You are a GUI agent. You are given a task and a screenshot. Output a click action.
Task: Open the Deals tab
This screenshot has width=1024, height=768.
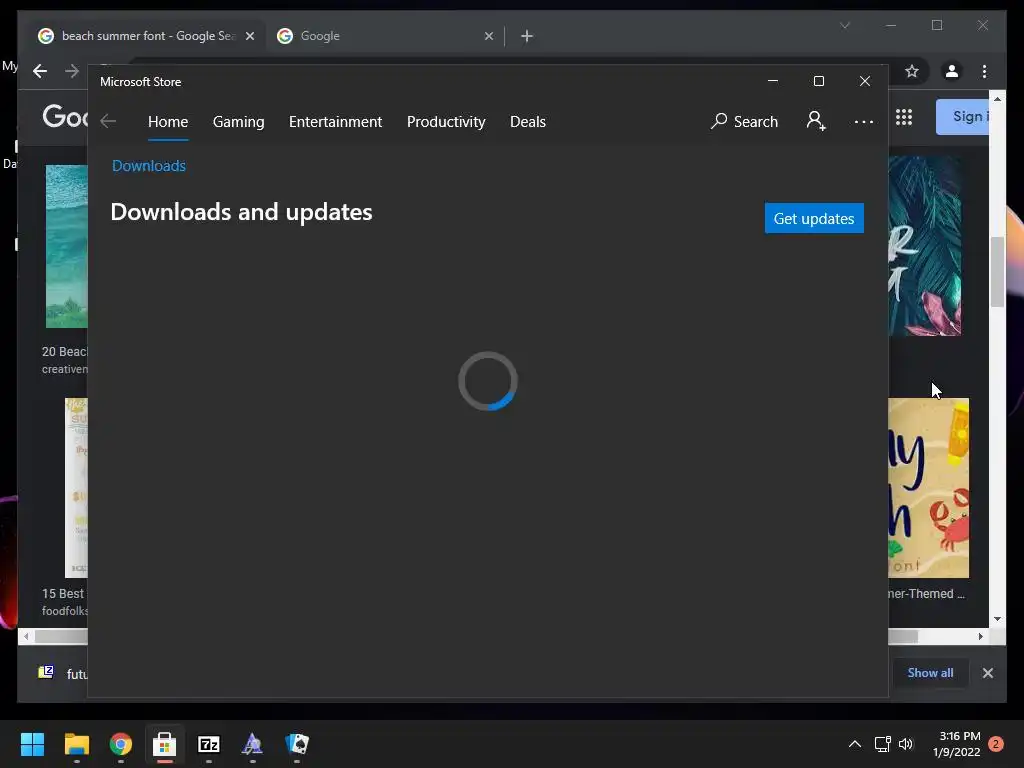(x=528, y=122)
